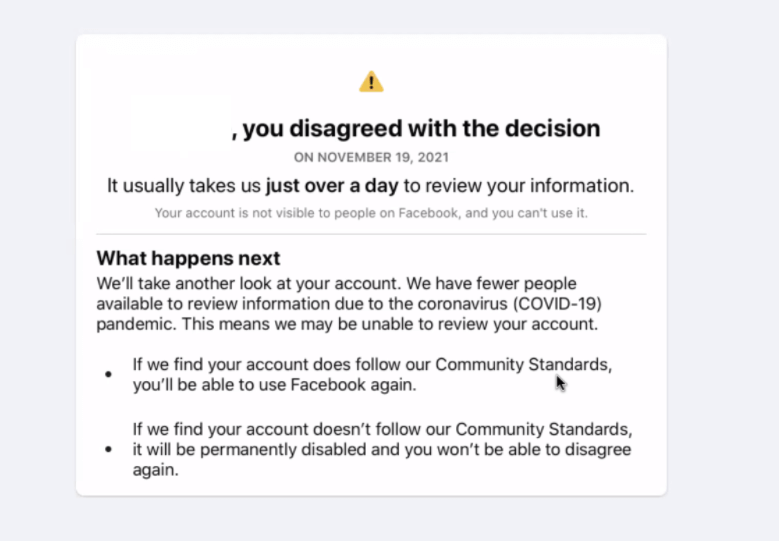Click the yellow warning triangle icon
The width and height of the screenshot is (779, 541).
pos(371,82)
